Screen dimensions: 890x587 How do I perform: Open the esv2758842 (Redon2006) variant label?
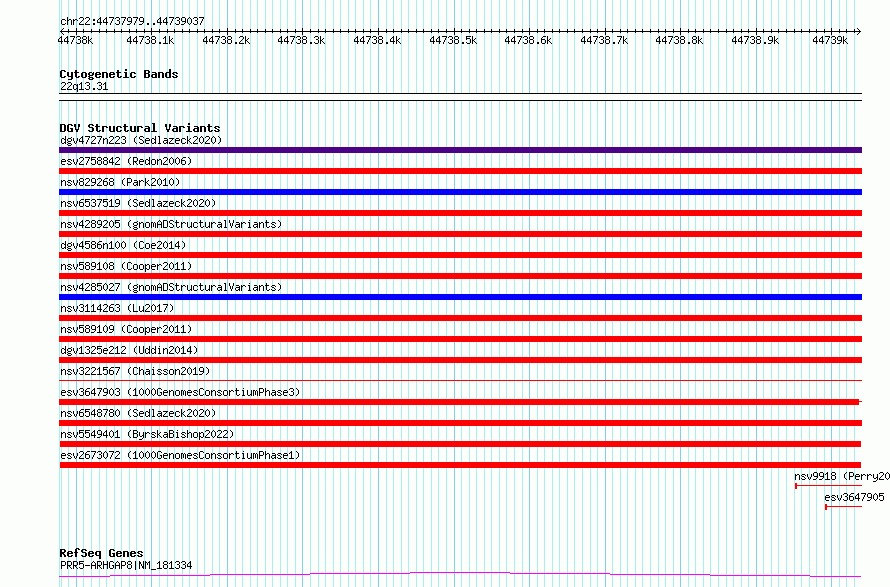(x=126, y=161)
